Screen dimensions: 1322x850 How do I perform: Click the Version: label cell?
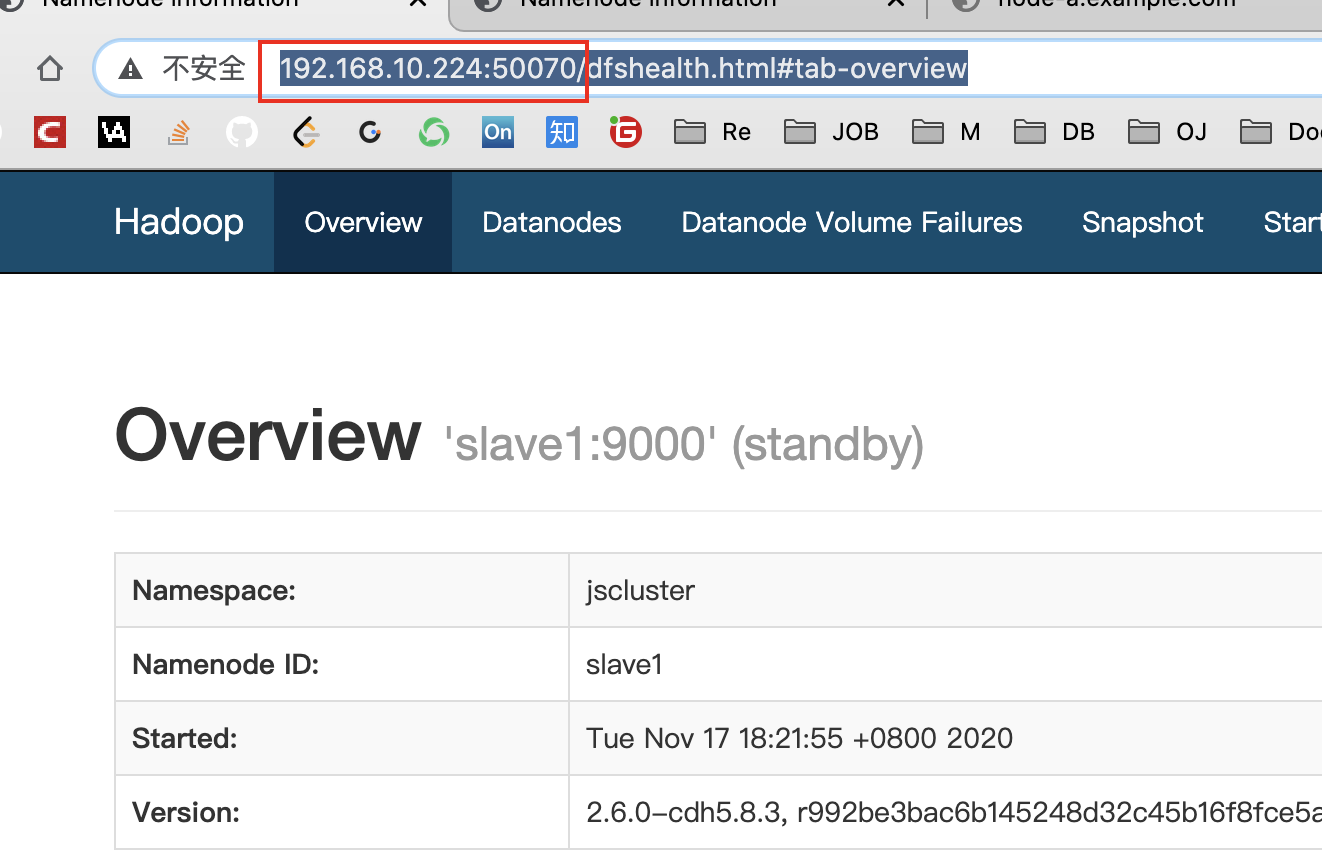tap(342, 812)
